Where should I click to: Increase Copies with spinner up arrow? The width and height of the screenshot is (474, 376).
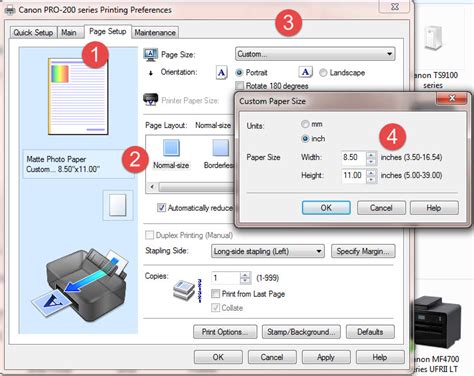point(245,275)
